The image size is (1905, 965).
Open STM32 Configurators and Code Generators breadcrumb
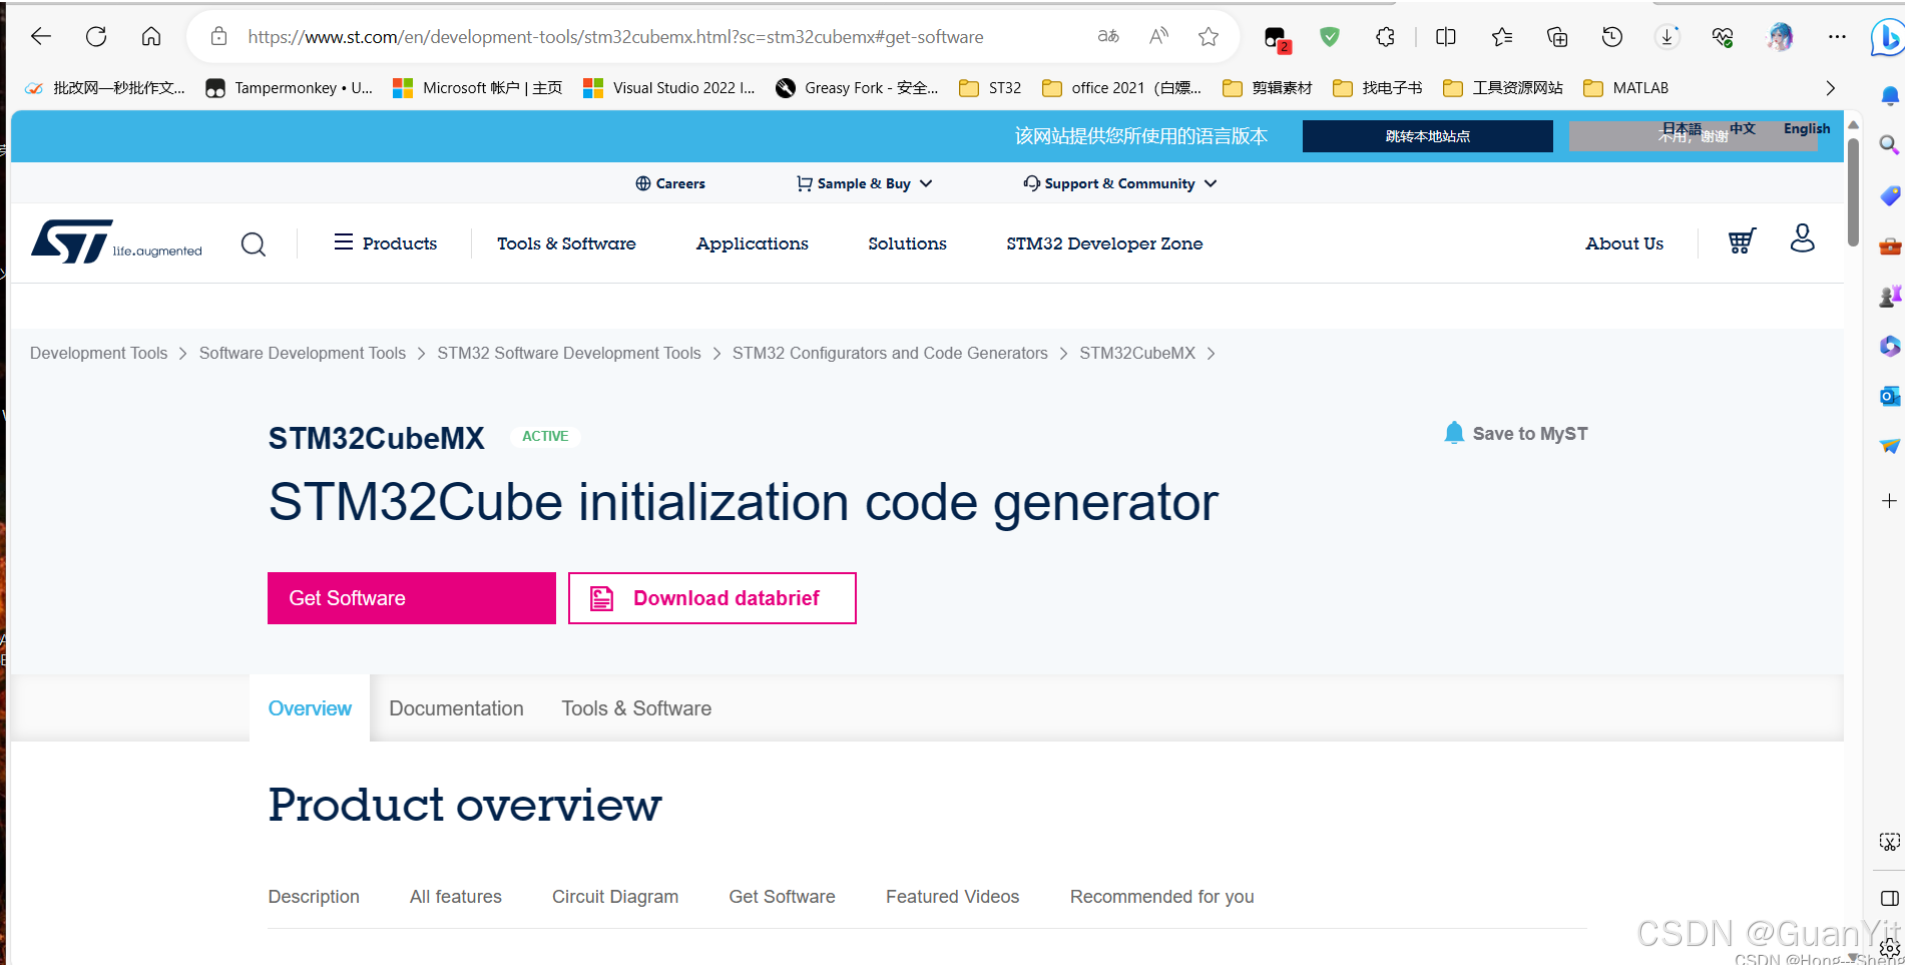pos(890,353)
